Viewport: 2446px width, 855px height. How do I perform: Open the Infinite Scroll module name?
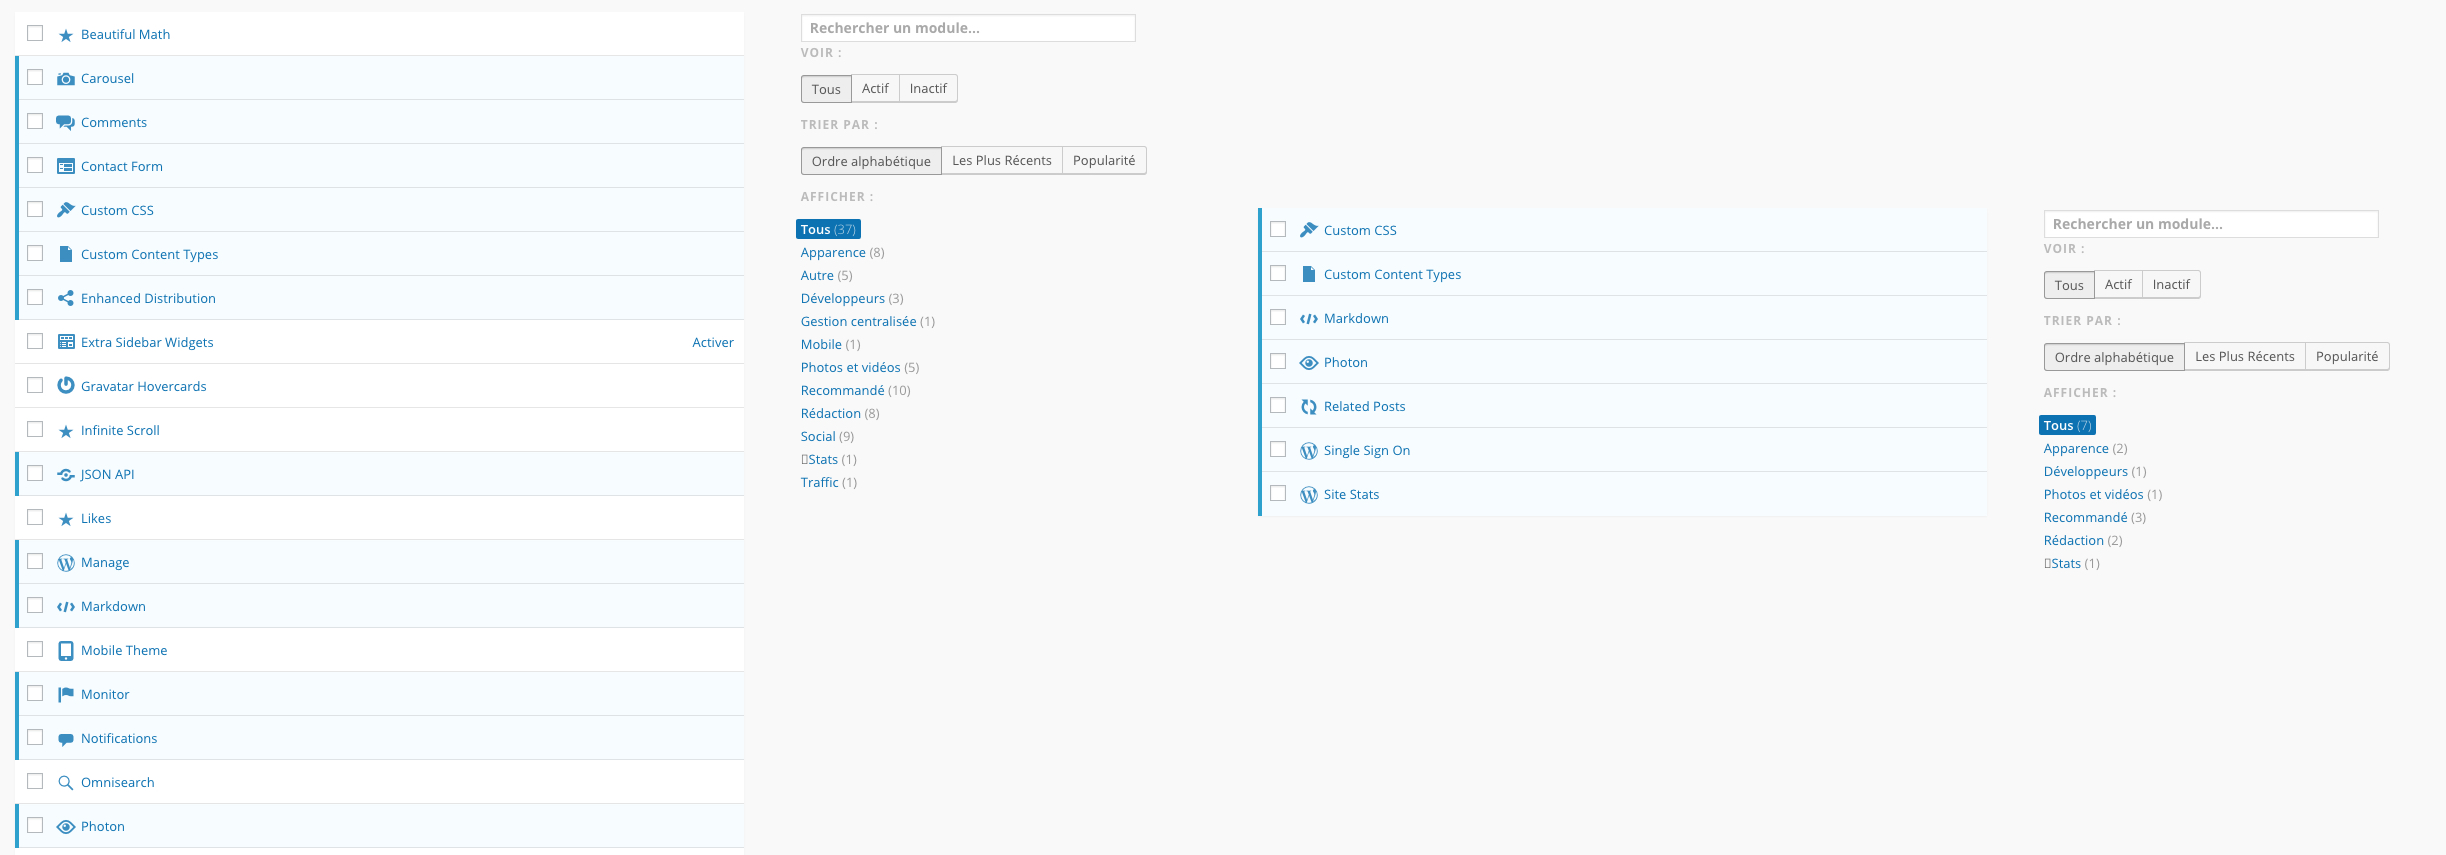tap(120, 431)
